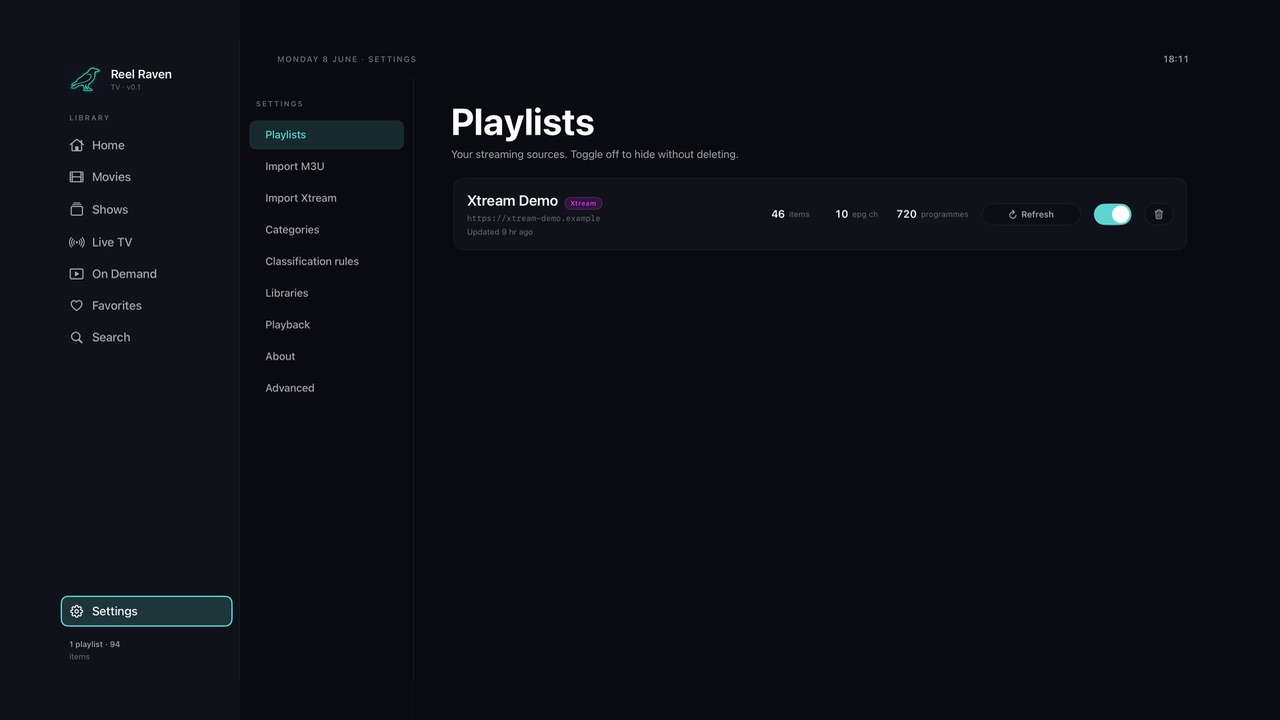This screenshot has width=1280, height=720.
Task: Click the Settings gear icon
Action: click(77, 611)
